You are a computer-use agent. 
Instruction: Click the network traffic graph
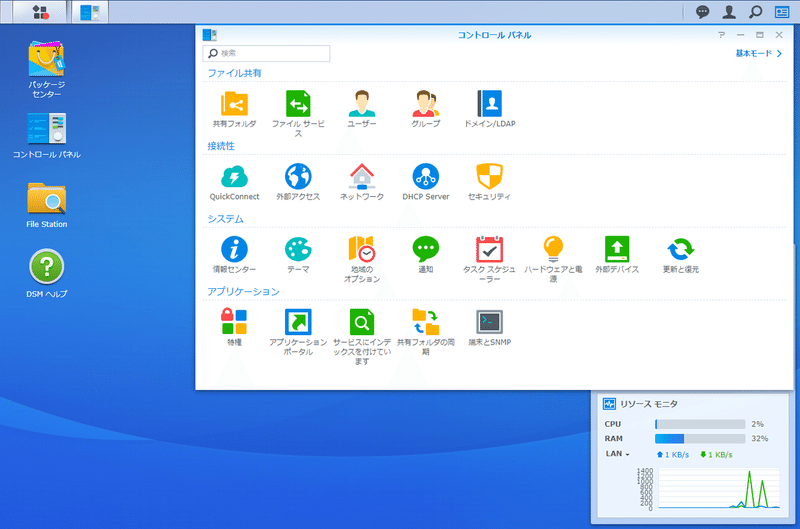pyautogui.click(x=719, y=488)
